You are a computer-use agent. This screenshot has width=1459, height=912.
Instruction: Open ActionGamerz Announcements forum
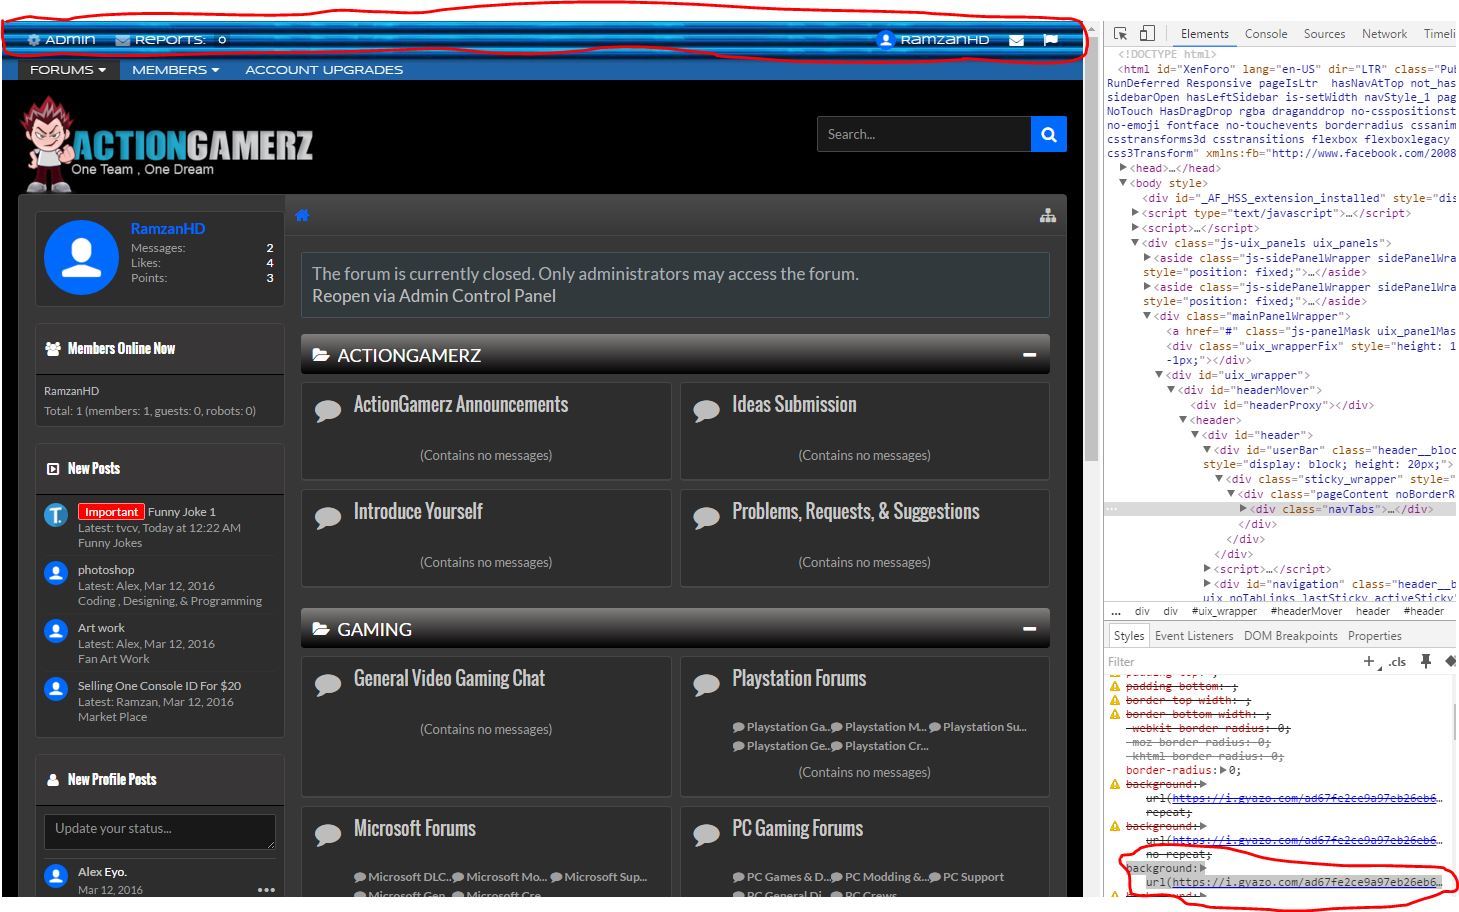[x=460, y=405]
